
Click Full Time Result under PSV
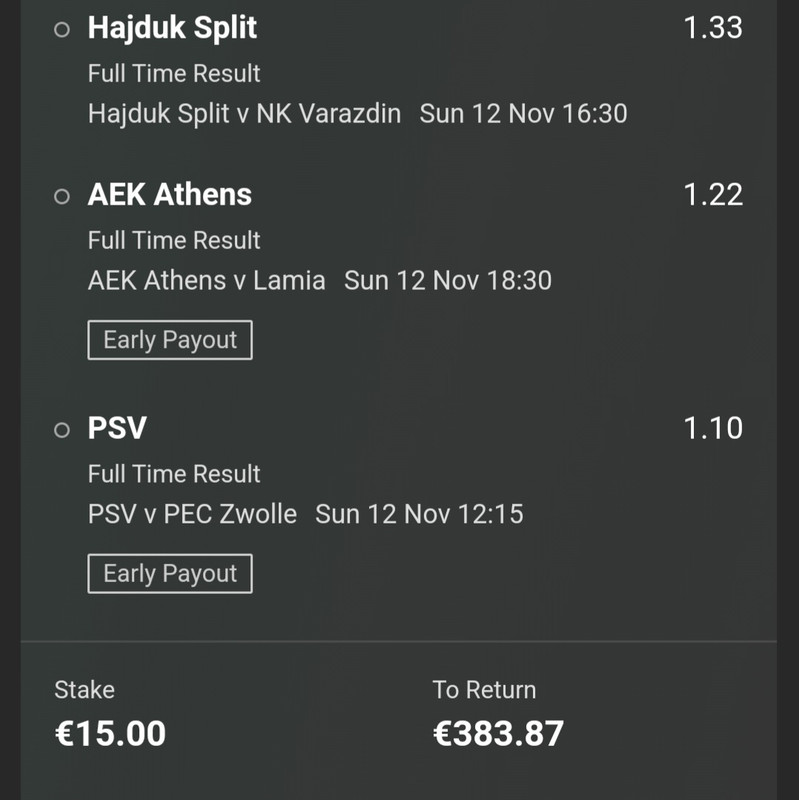(174, 474)
